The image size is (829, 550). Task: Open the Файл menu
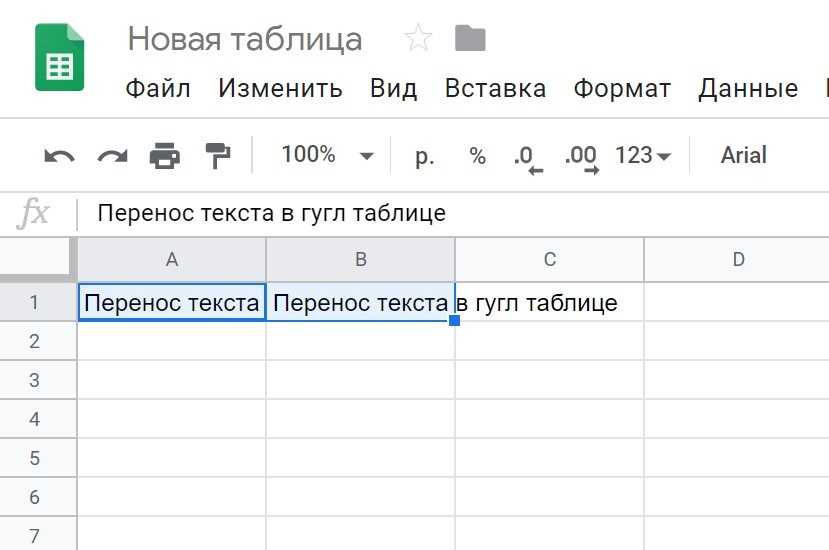[158, 89]
